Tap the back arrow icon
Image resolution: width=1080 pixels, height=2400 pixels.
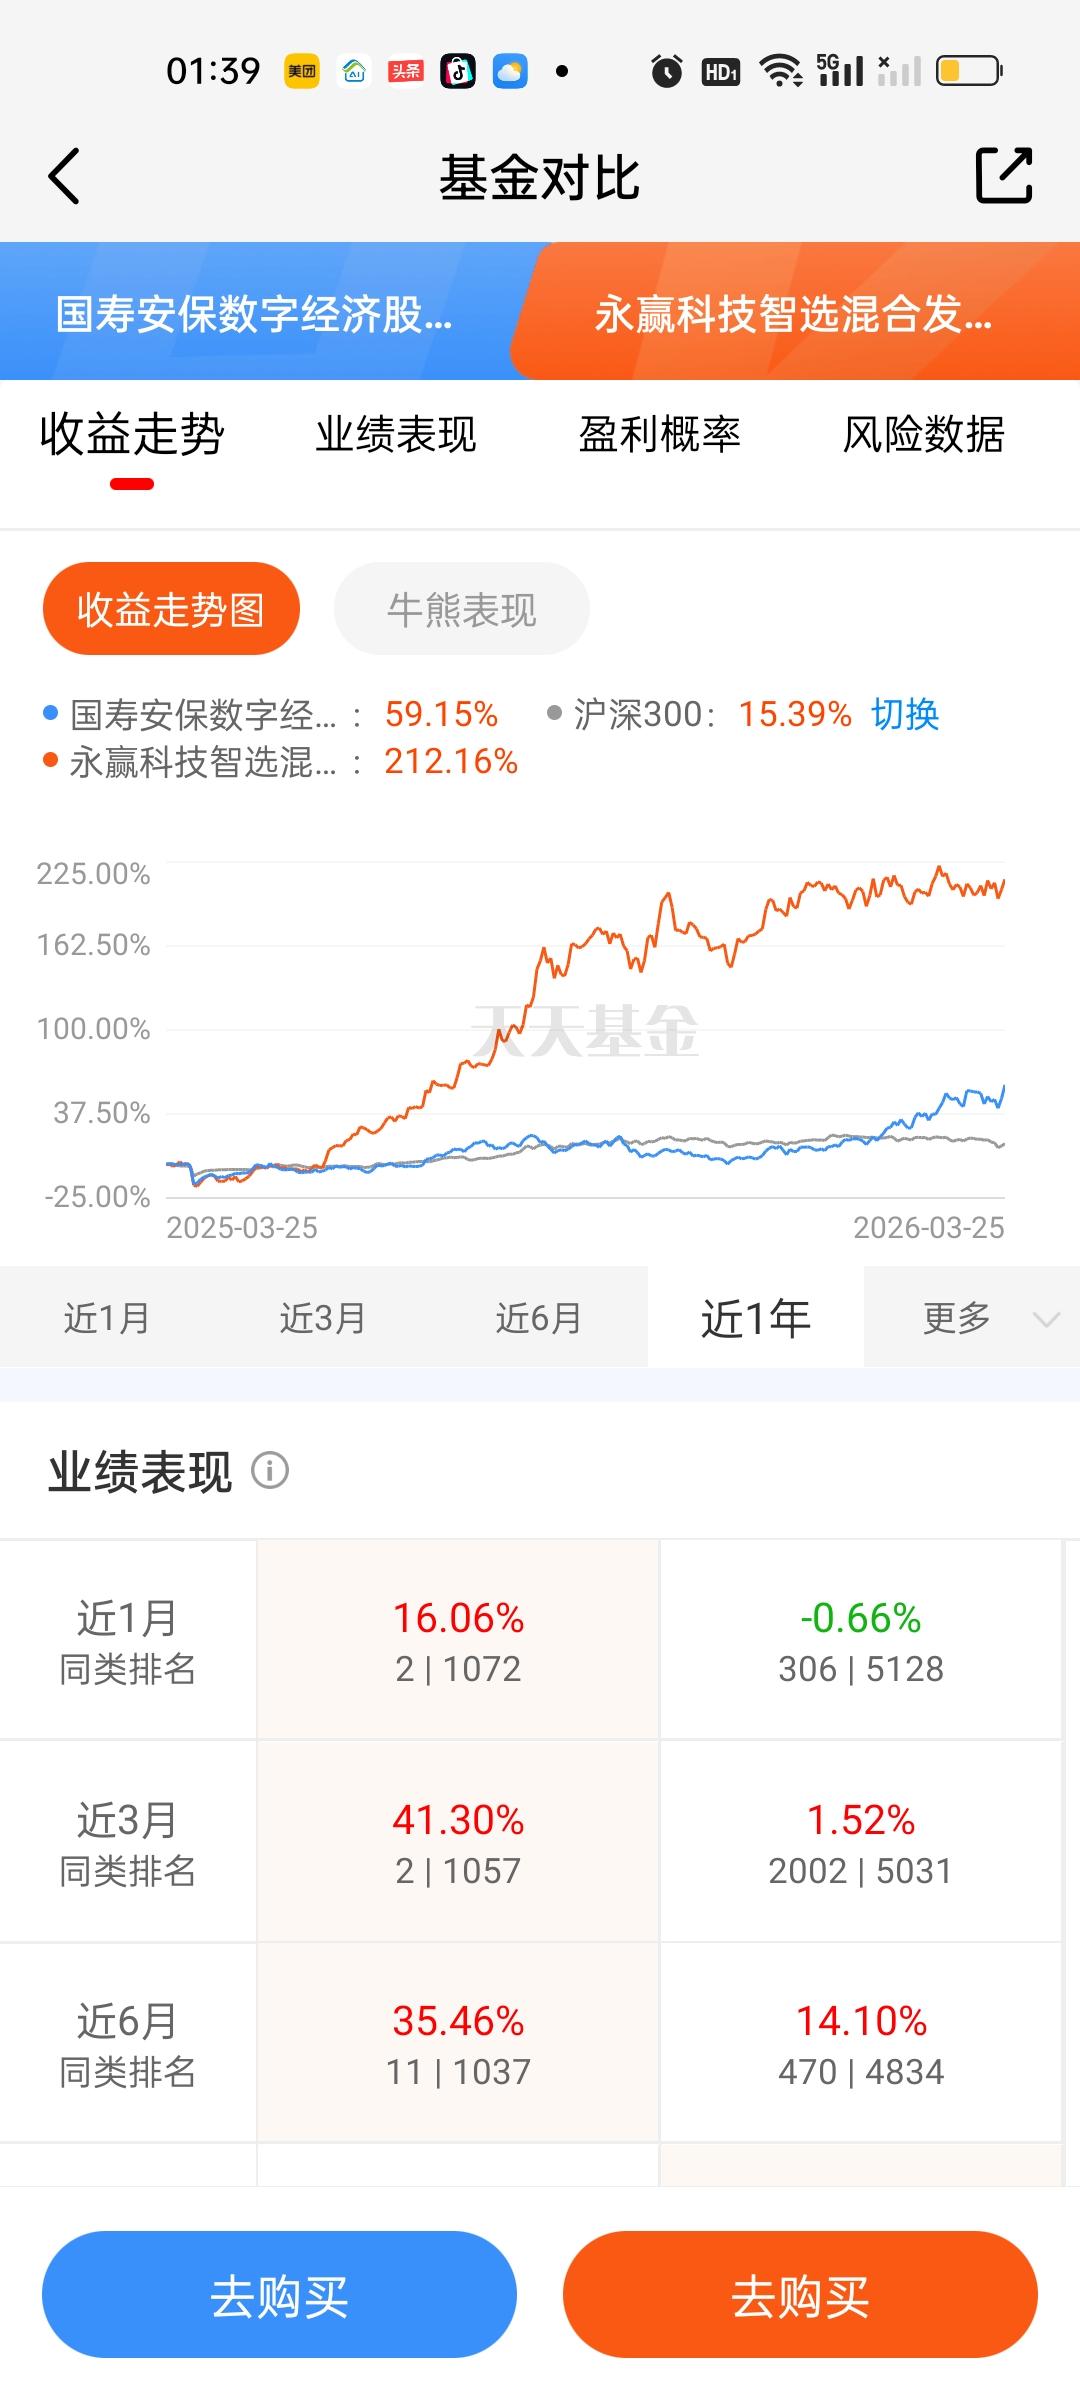coord(64,177)
